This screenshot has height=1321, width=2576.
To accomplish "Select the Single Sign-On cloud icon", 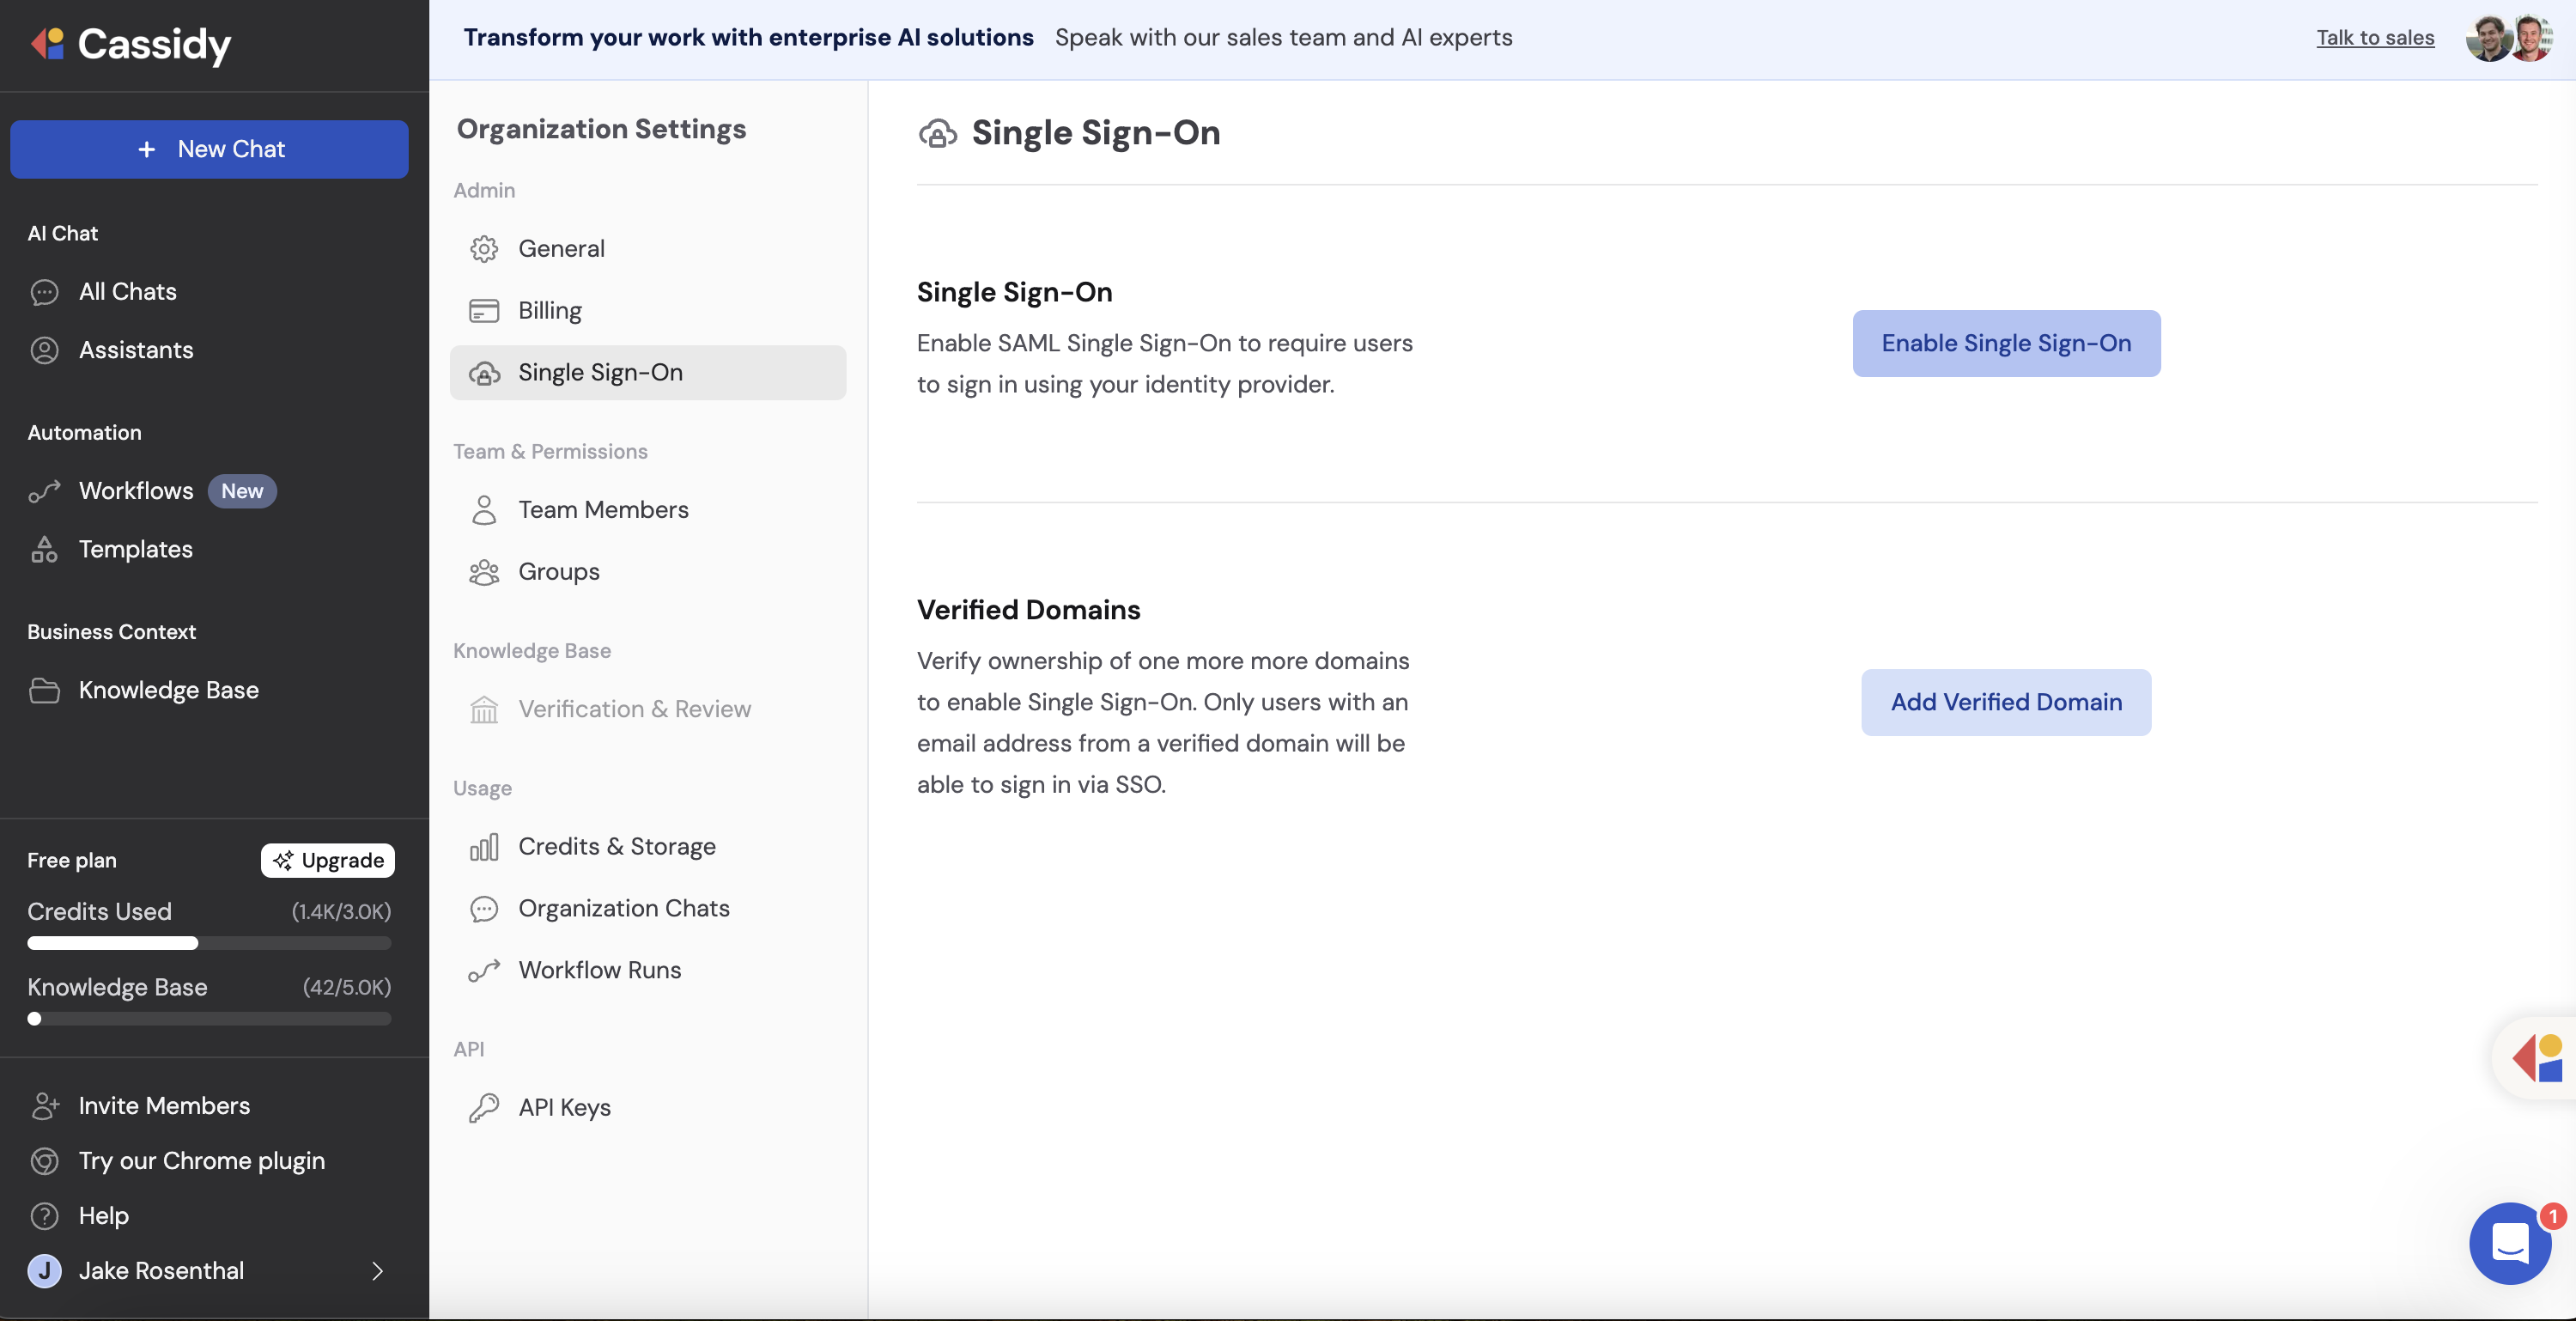I will (x=486, y=373).
